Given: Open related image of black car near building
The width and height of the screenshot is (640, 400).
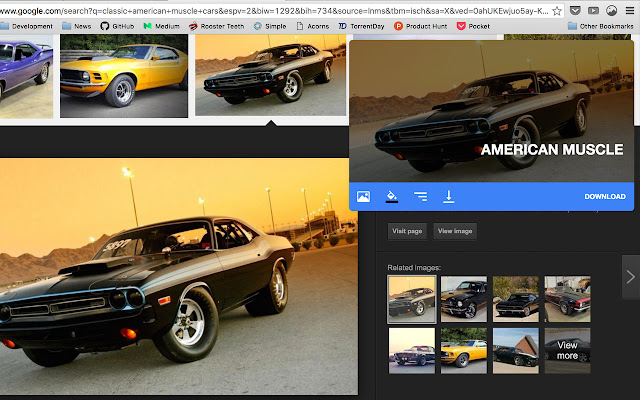Looking at the screenshot, I should coord(516,351).
